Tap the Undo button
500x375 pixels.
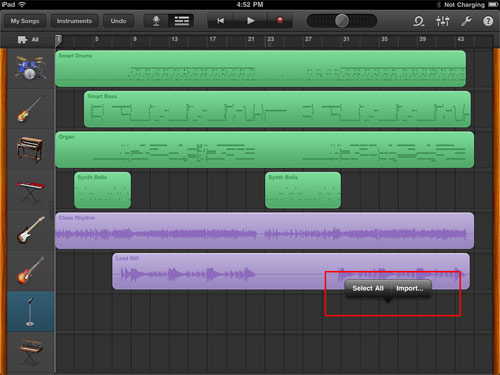click(x=118, y=21)
